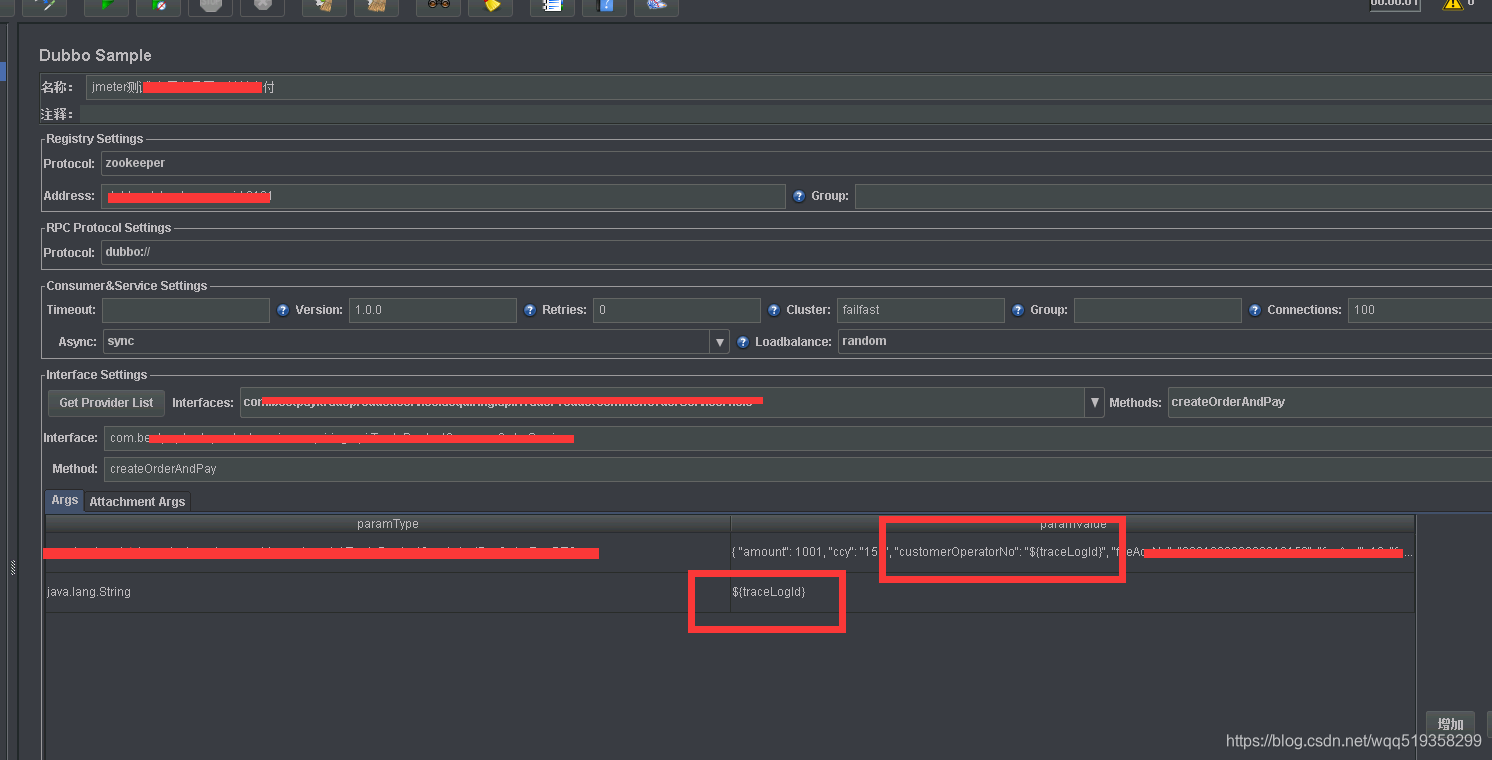The height and width of the screenshot is (760, 1492).
Task: Open log viewer via yellow warning triangle
Action: coord(1453,4)
